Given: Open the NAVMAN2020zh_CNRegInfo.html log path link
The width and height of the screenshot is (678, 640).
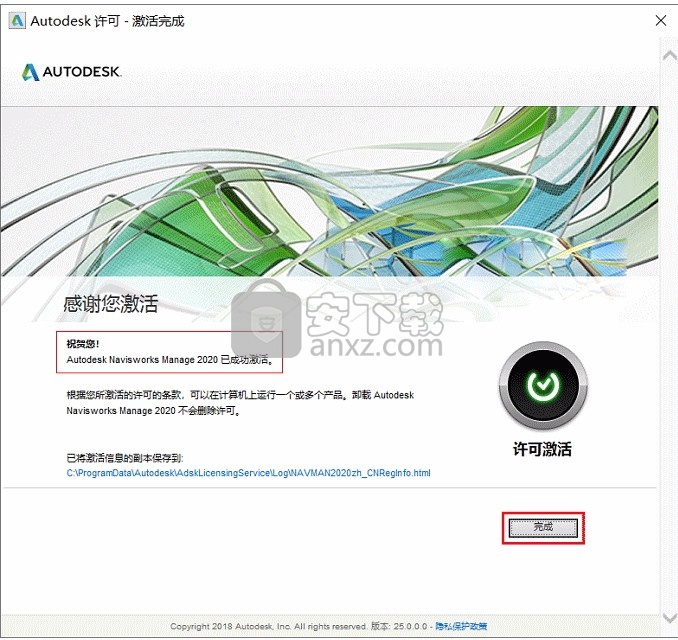Looking at the screenshot, I should [249, 473].
